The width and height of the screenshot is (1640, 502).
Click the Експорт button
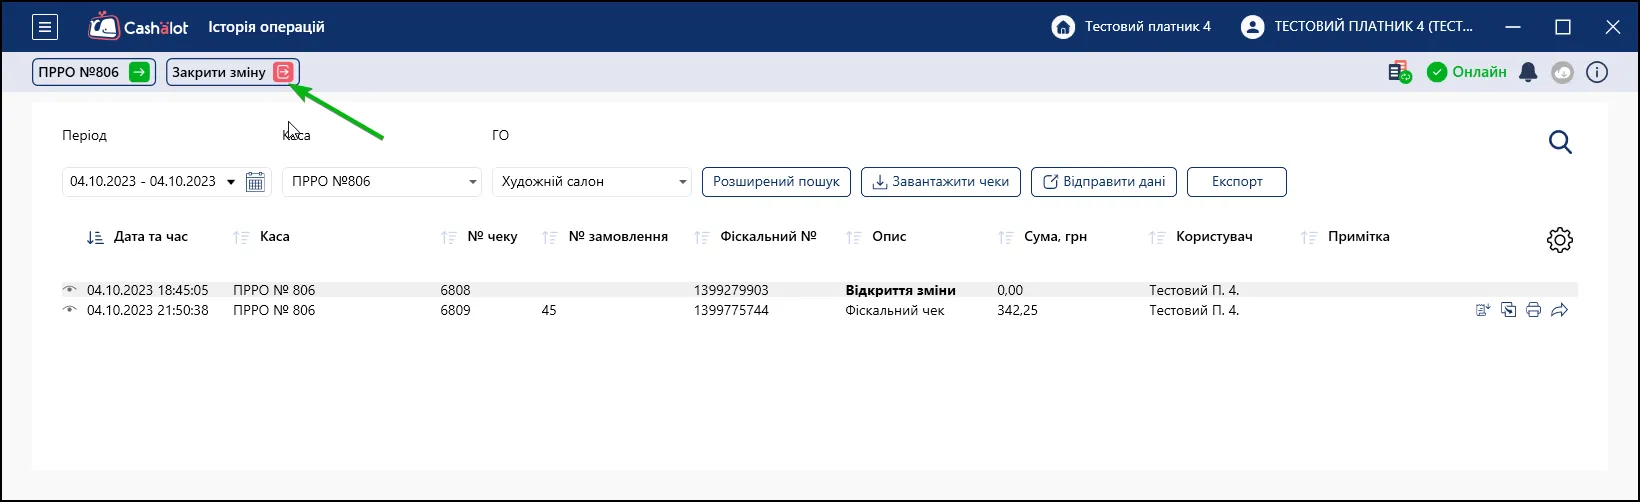(x=1237, y=182)
